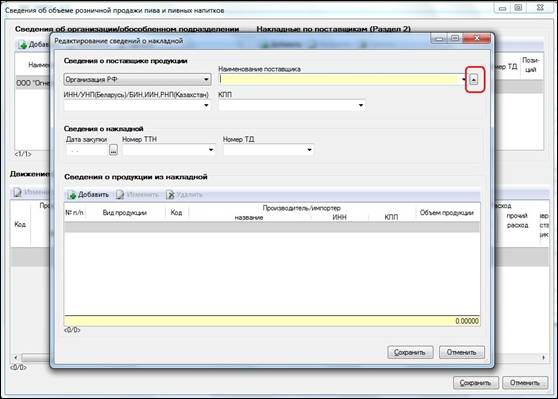
Task: Click the Вид продукции column header
Action: tap(125, 212)
